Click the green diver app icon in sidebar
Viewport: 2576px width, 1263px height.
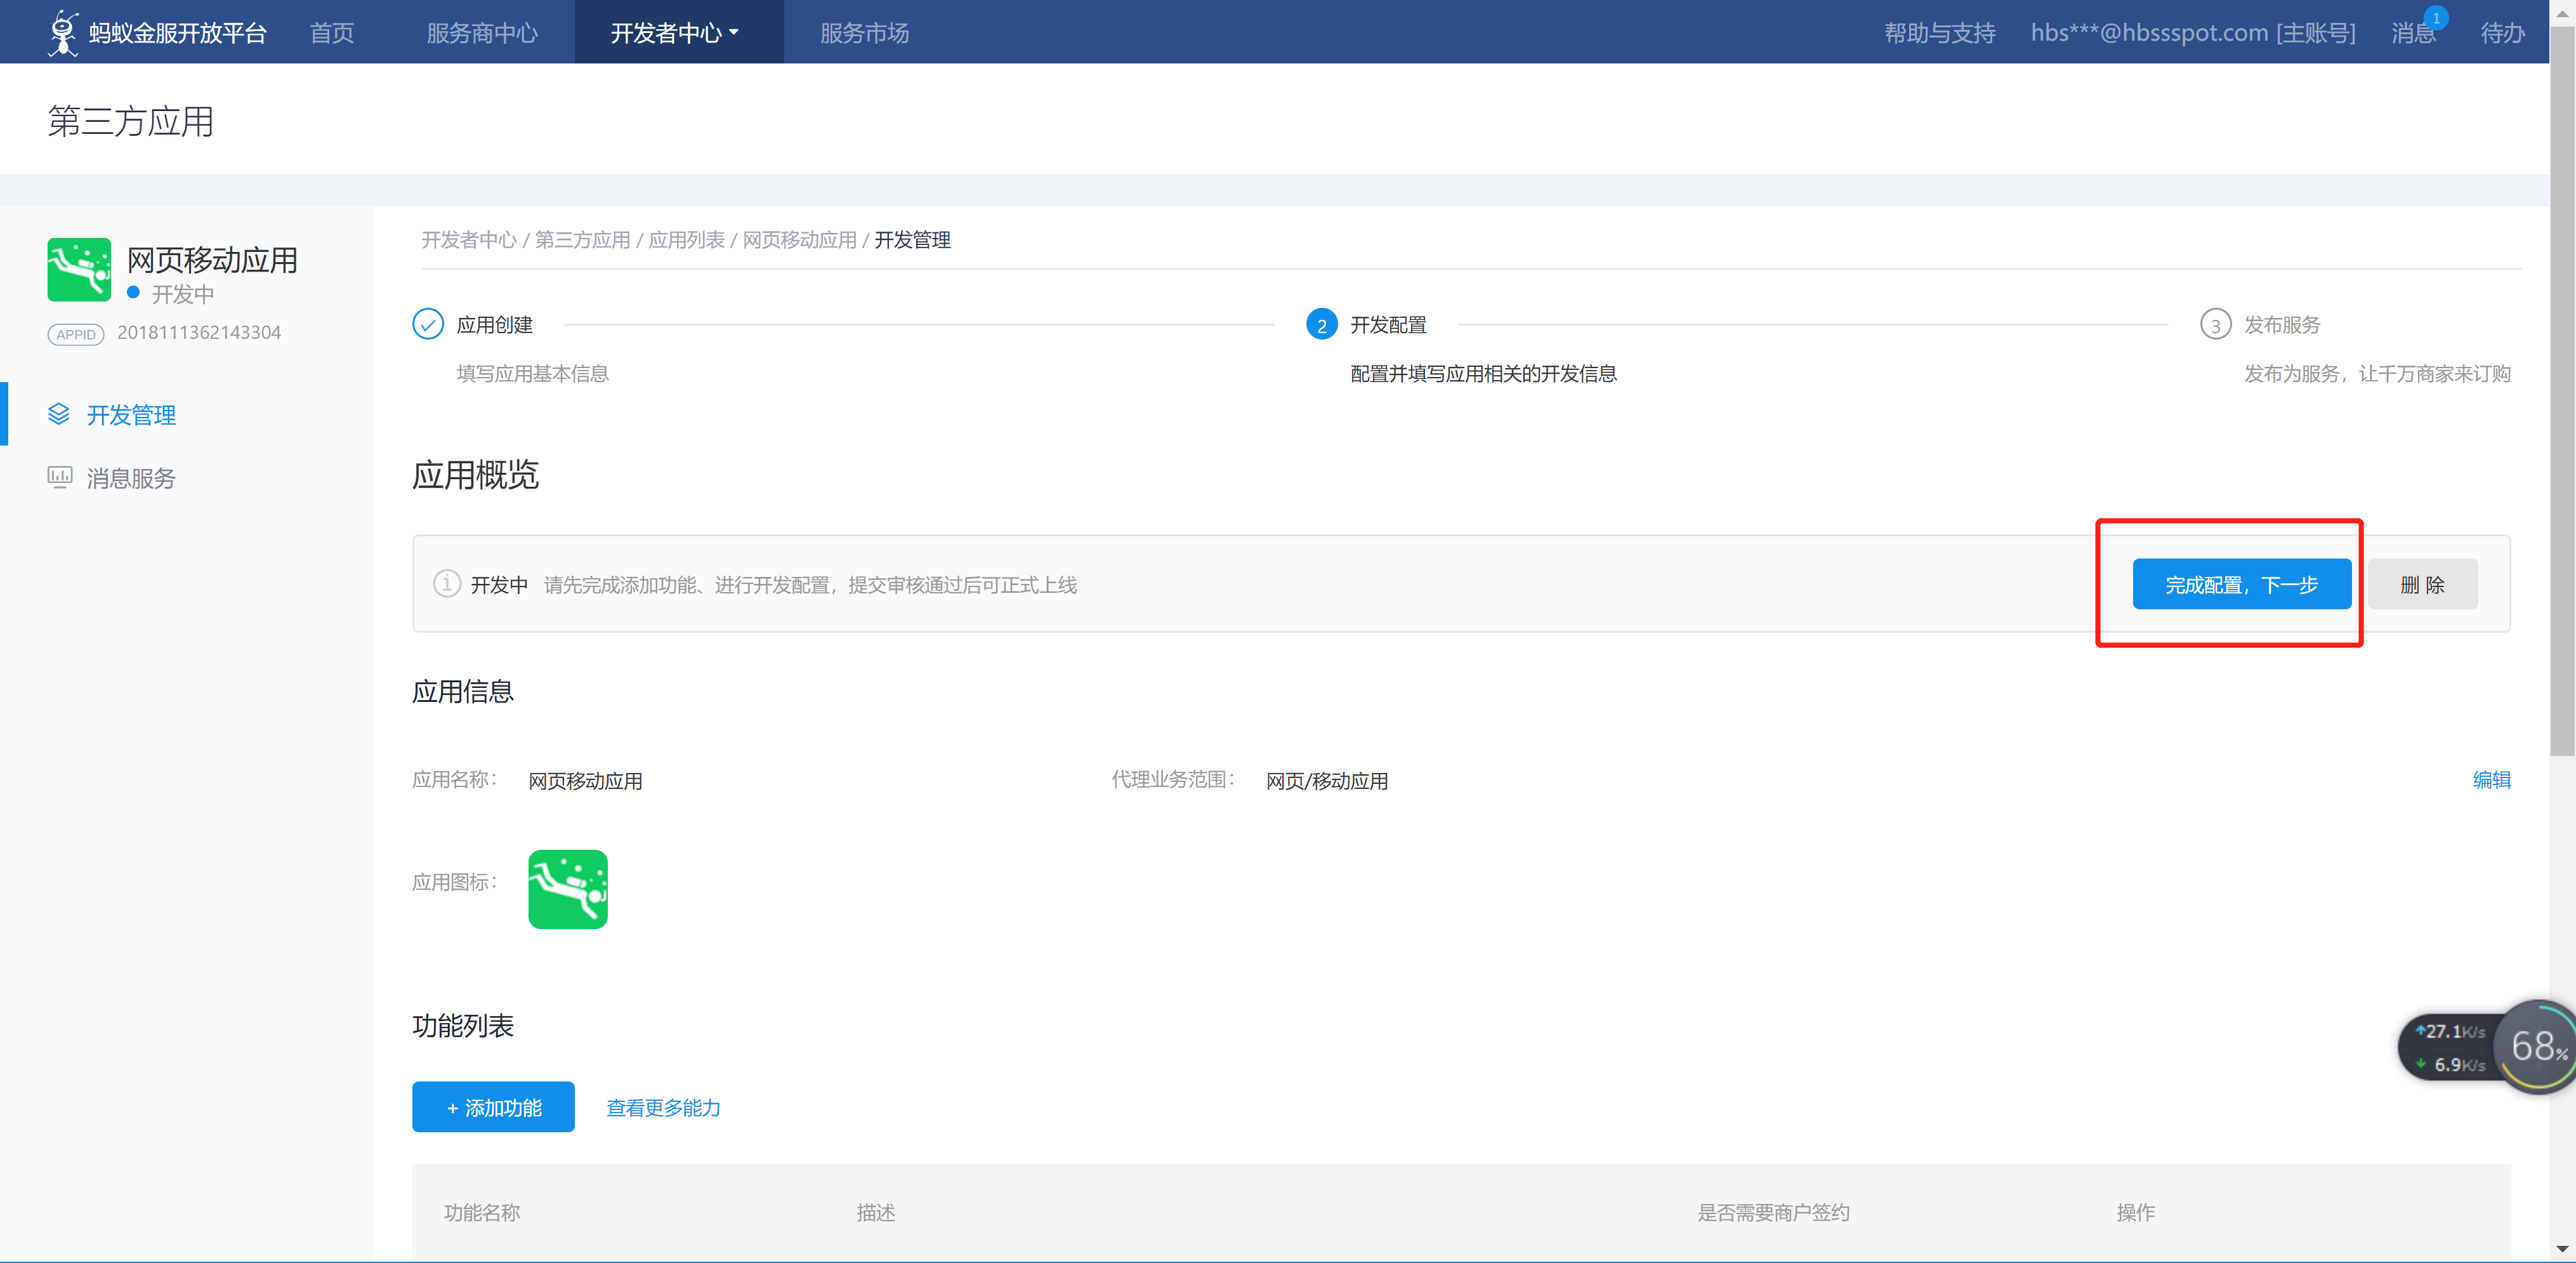79,269
